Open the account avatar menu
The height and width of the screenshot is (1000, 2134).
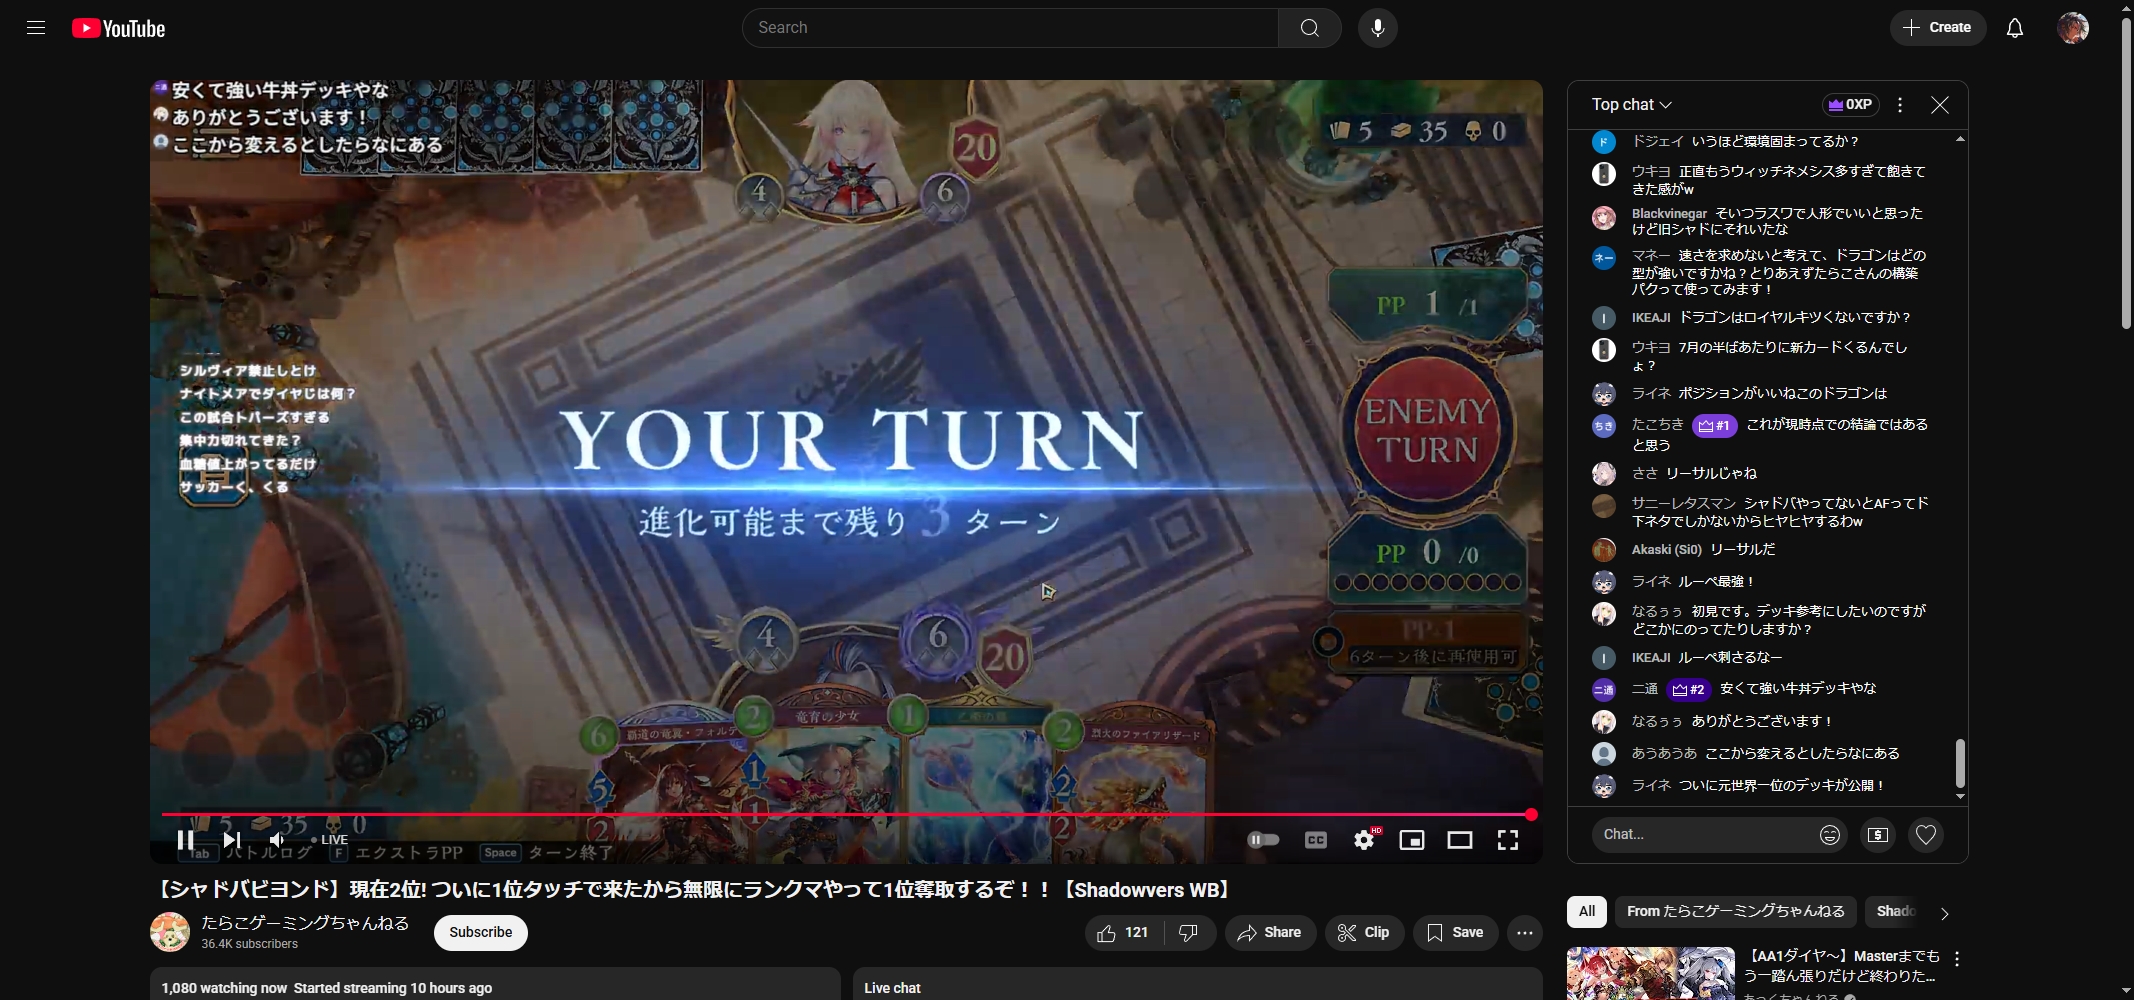click(x=2072, y=28)
